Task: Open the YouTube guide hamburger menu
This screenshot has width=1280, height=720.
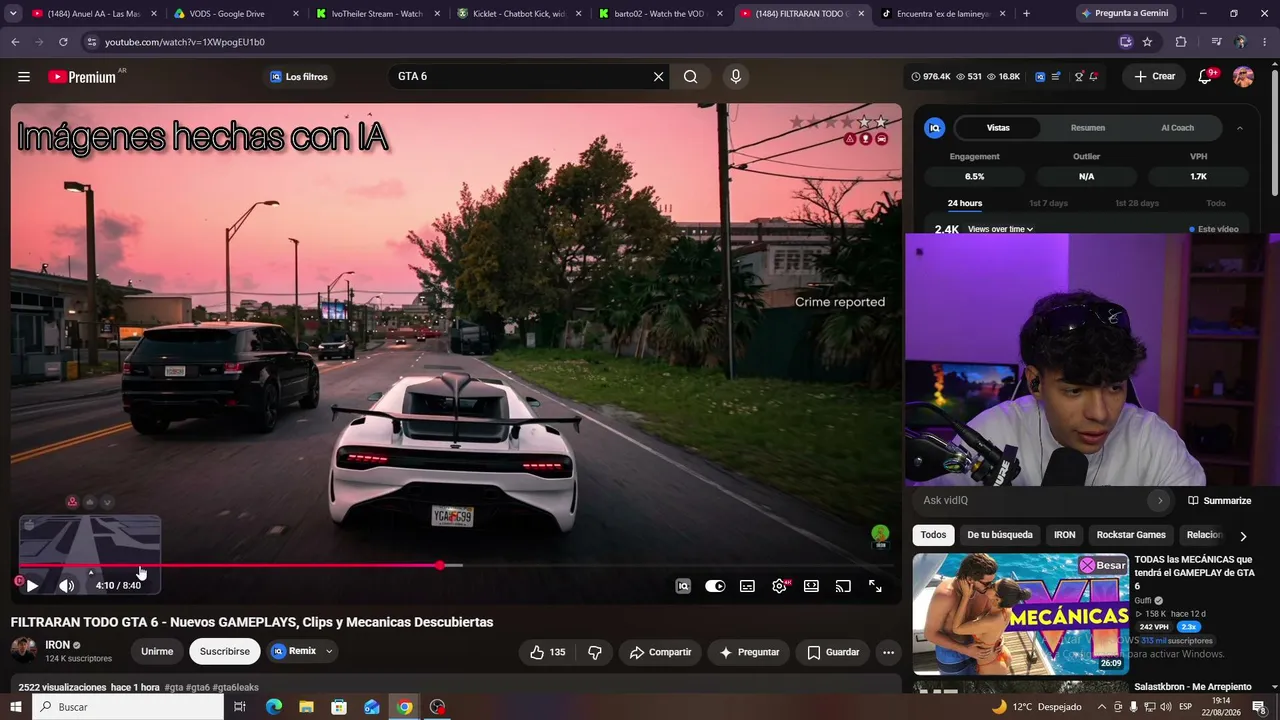Action: (x=24, y=77)
